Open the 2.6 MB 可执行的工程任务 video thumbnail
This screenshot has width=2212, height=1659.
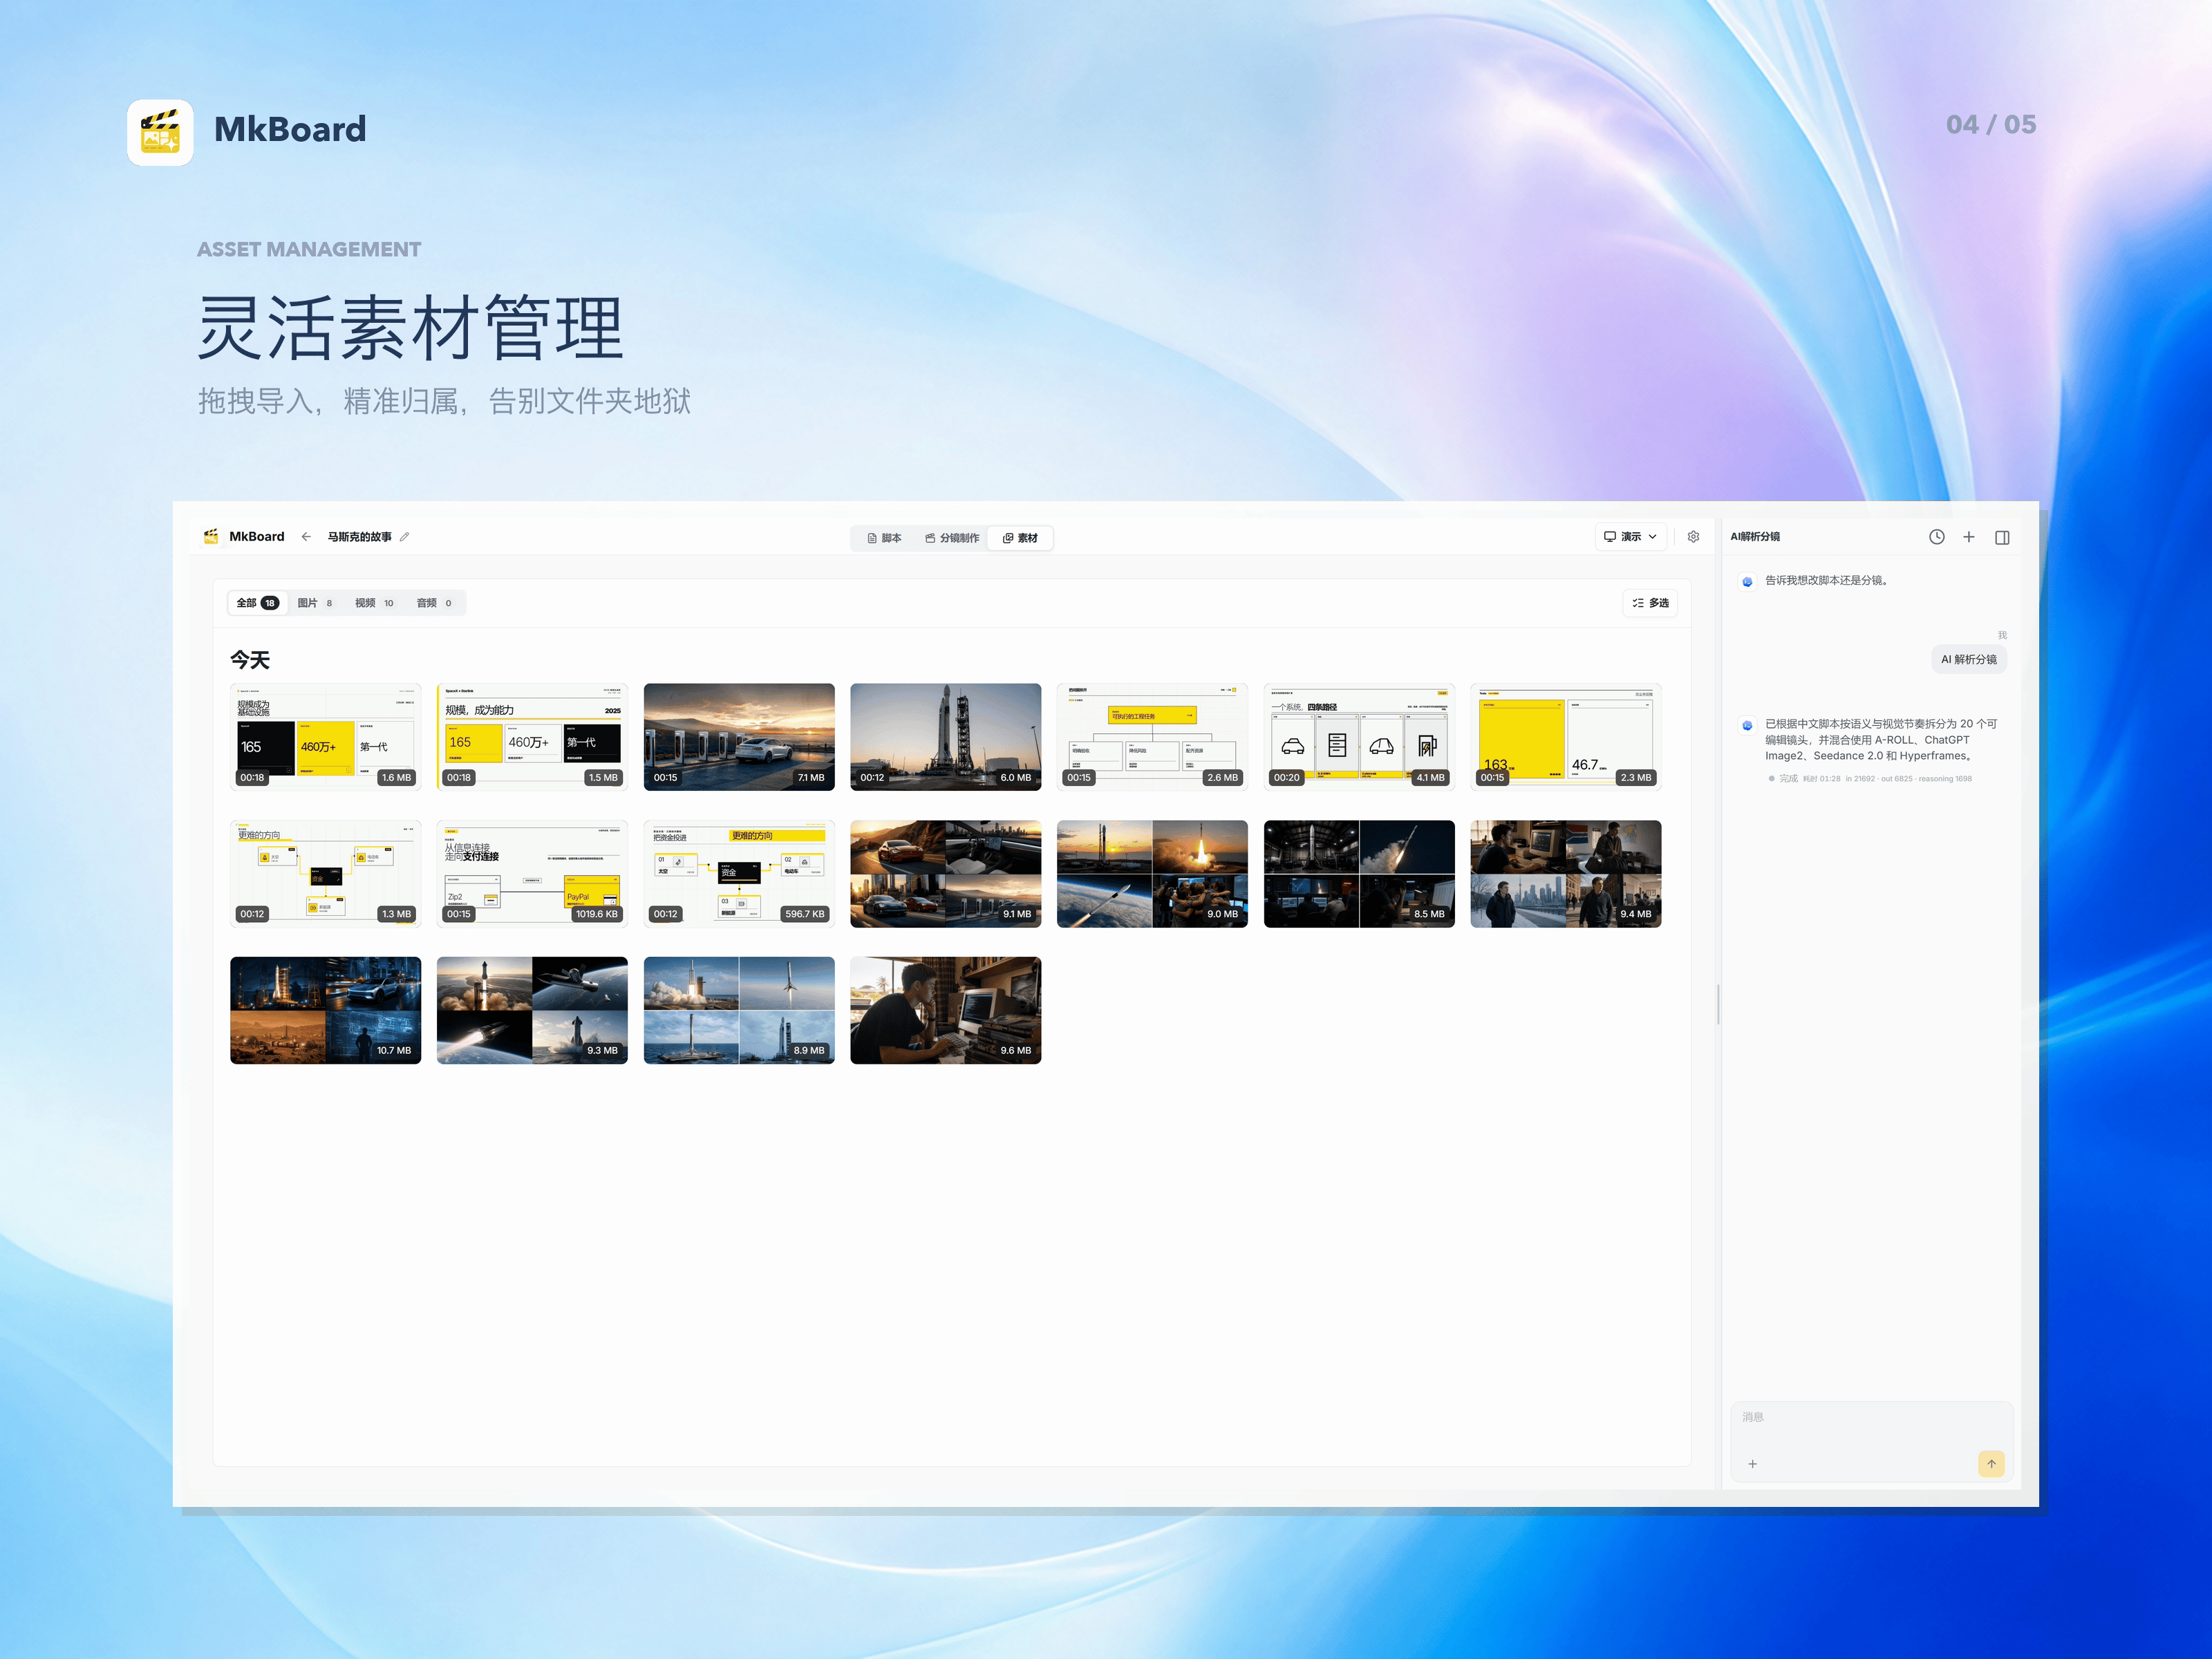coord(1152,737)
